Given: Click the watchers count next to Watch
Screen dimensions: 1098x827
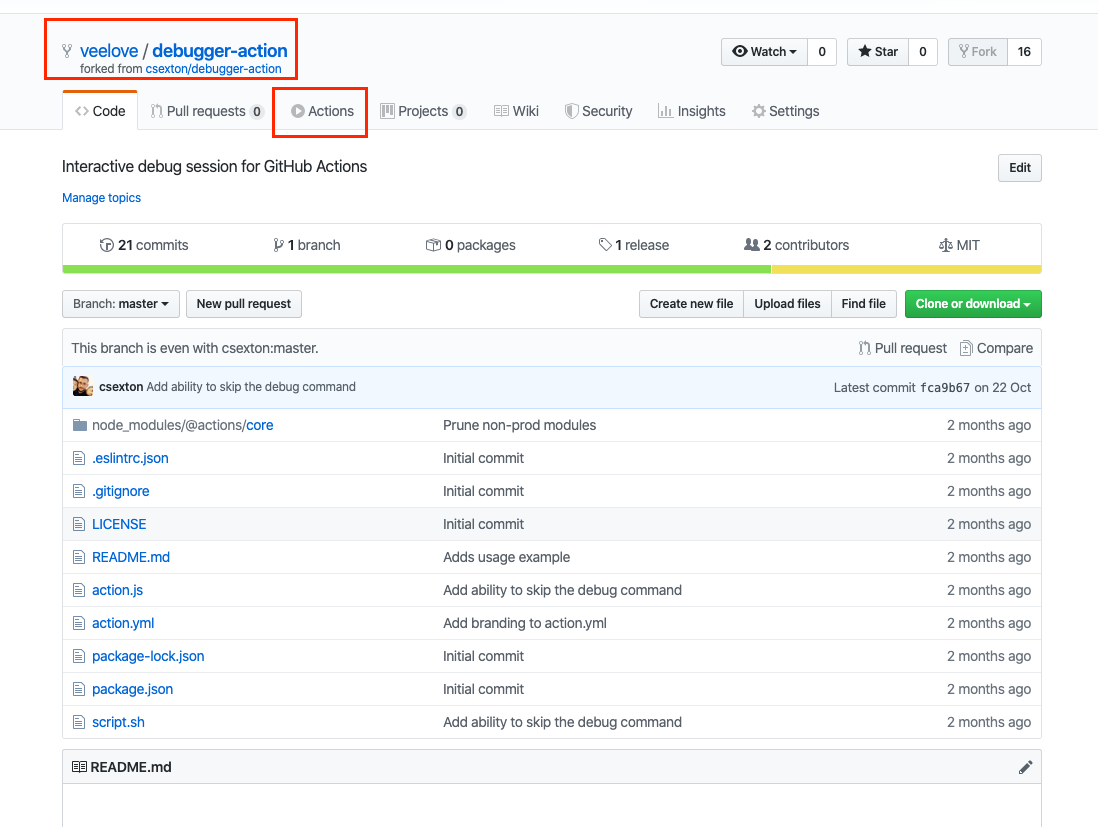Looking at the screenshot, I should [x=822, y=52].
